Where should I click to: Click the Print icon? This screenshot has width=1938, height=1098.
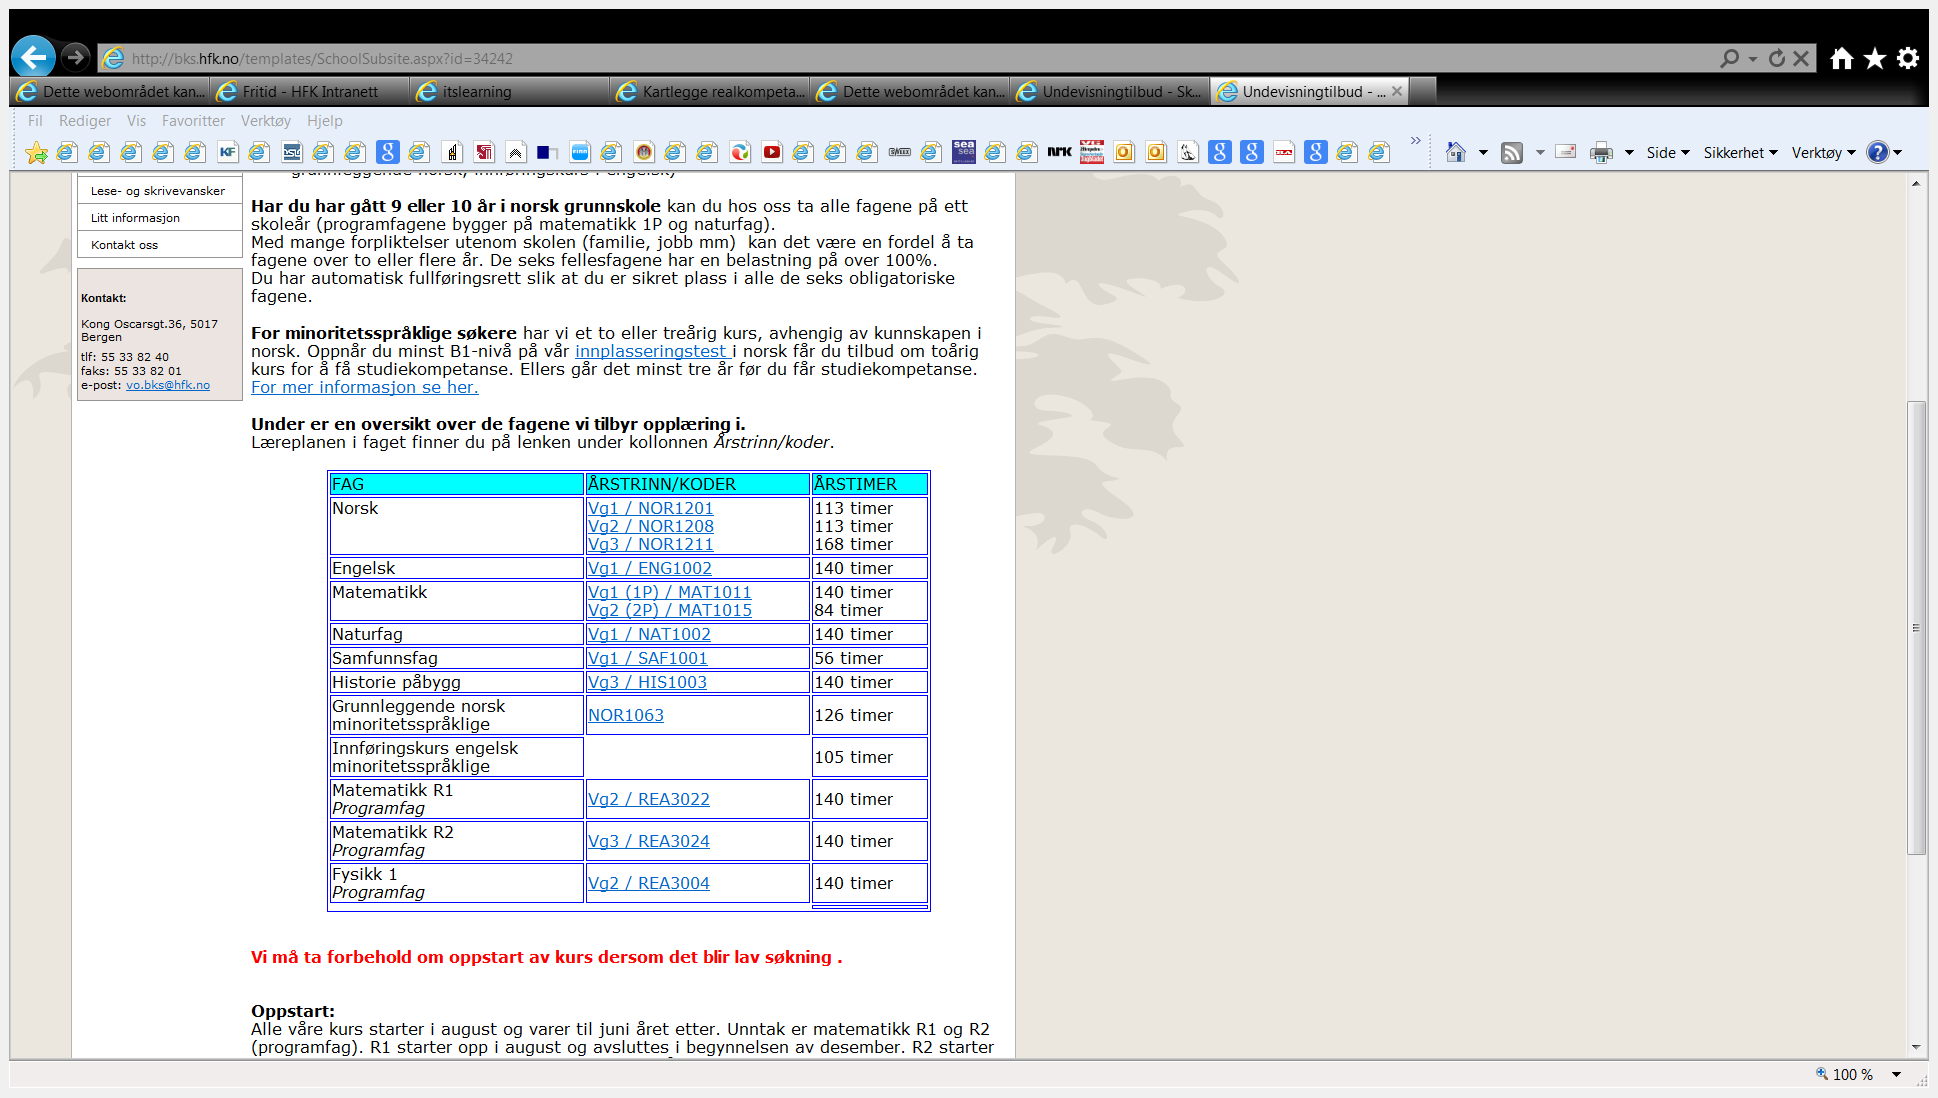point(1602,152)
